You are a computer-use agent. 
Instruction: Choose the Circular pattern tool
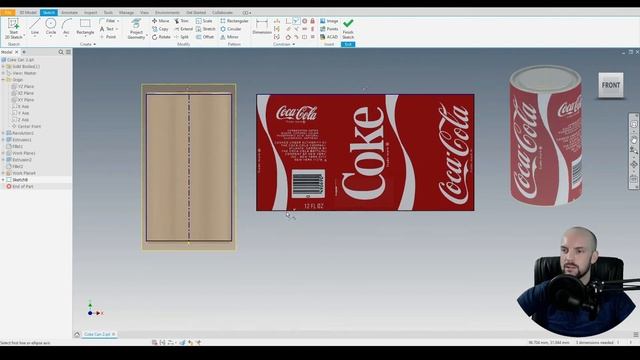pyautogui.click(x=231, y=29)
